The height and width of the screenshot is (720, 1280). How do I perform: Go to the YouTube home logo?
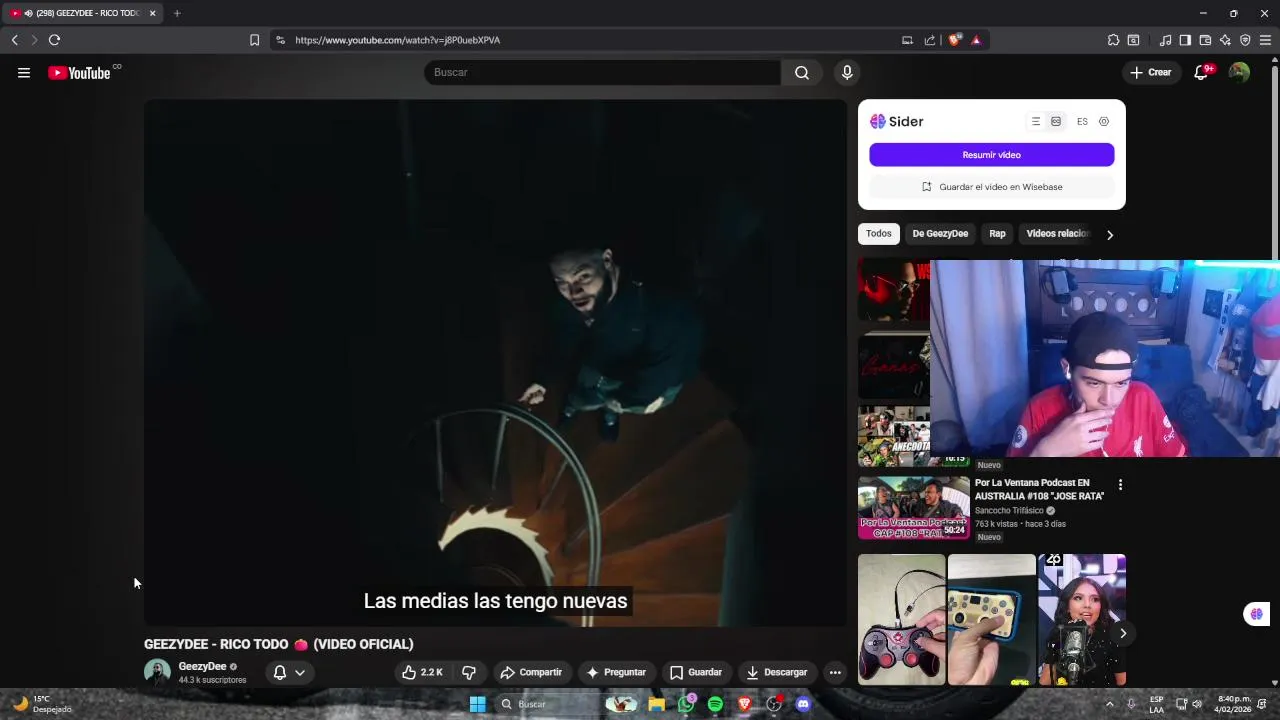coord(79,72)
